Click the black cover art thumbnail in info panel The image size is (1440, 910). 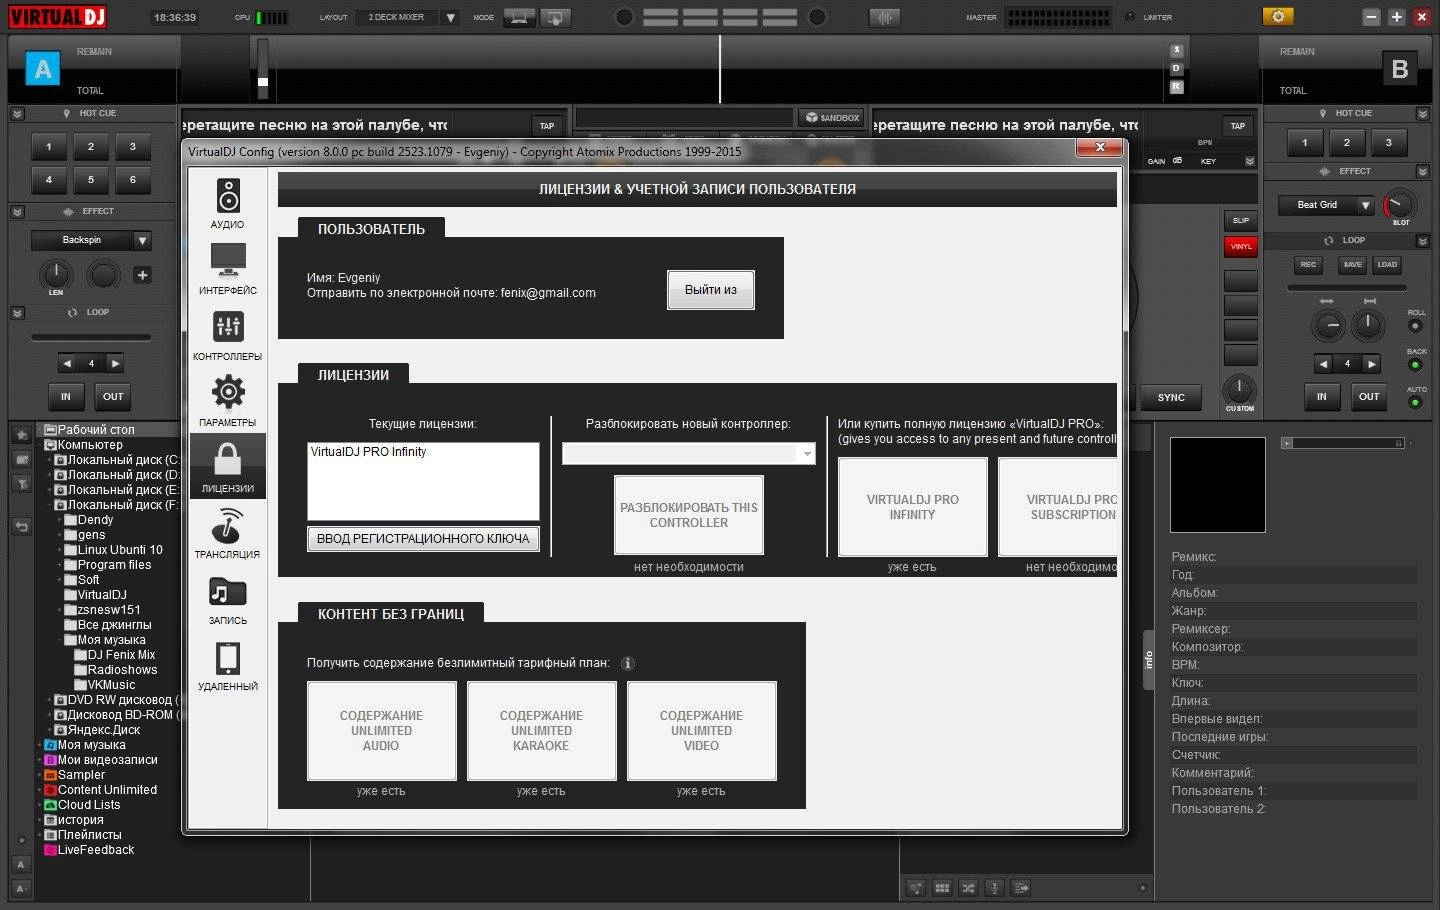point(1218,485)
